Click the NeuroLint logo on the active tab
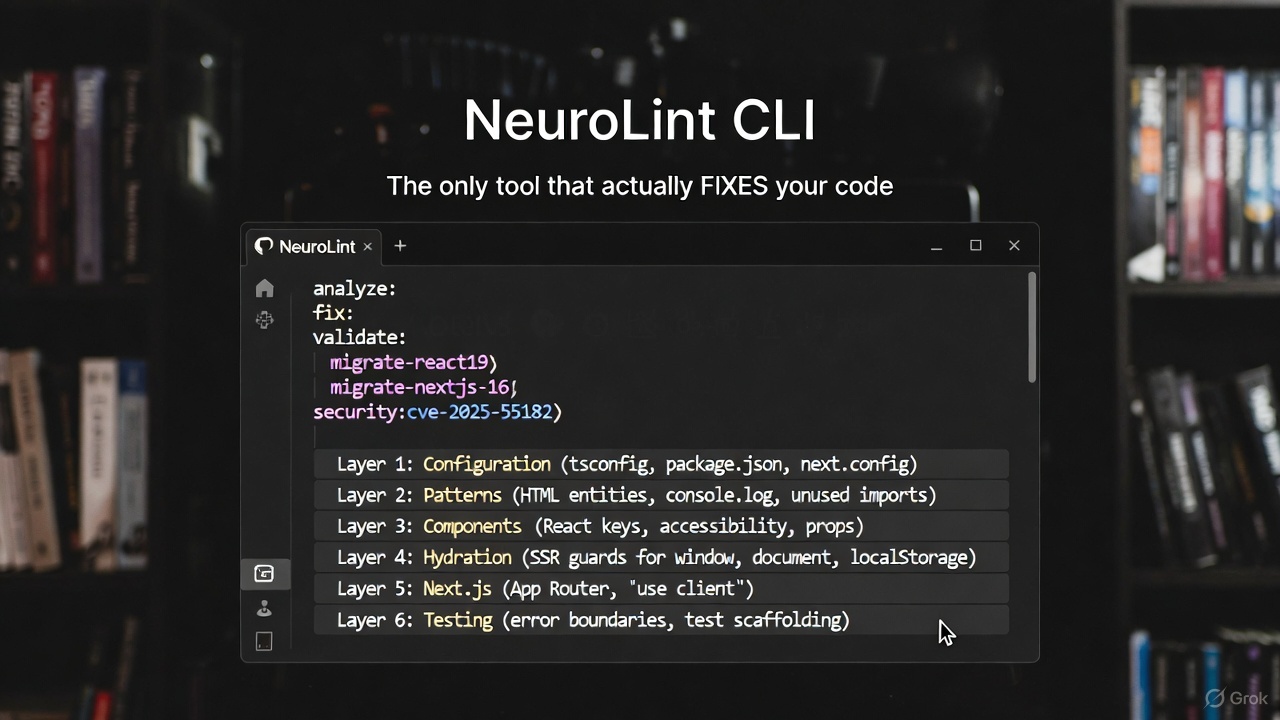Screen dimensions: 1280x720 tap(263, 246)
